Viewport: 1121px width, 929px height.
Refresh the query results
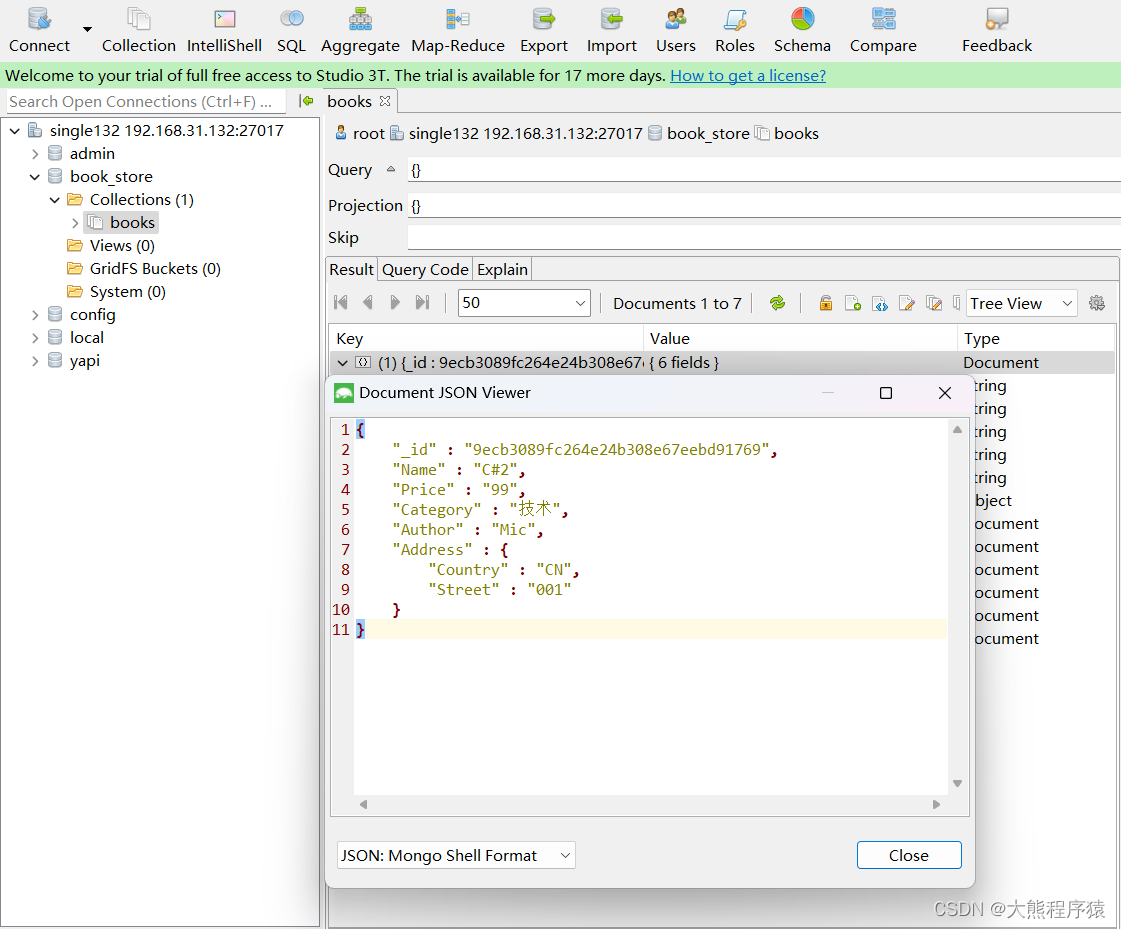pos(778,303)
